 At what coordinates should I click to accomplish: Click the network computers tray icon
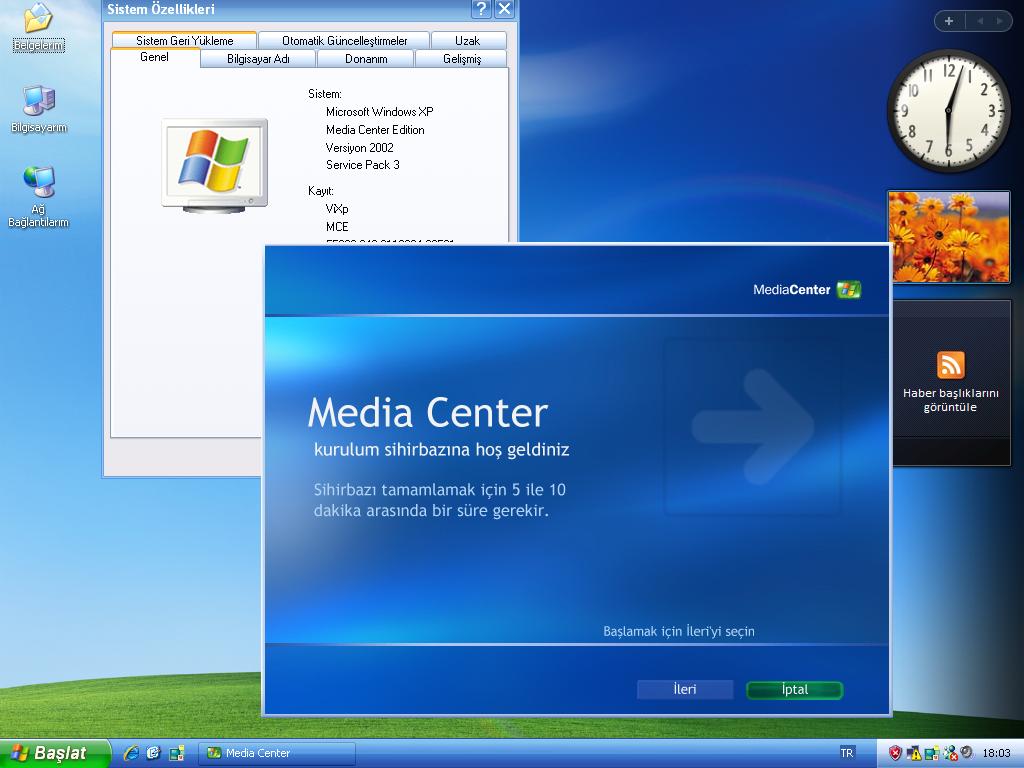point(931,753)
